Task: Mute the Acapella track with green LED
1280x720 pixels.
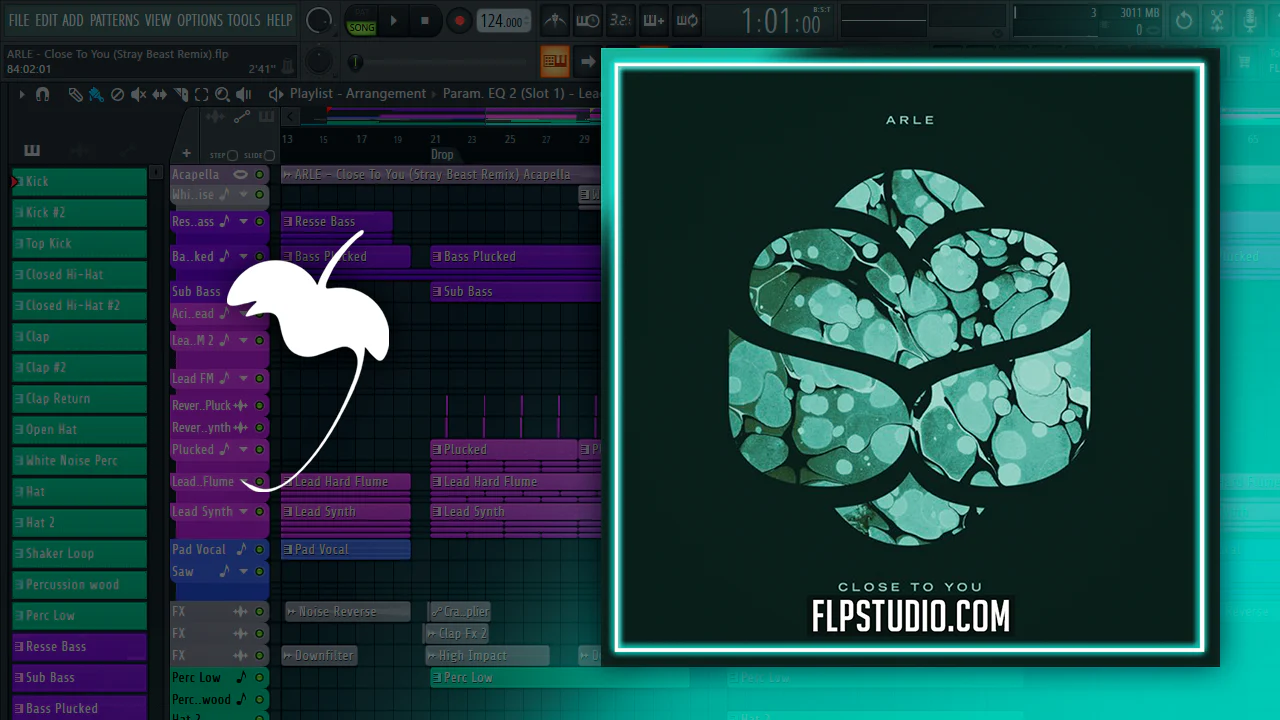Action: tap(260, 174)
